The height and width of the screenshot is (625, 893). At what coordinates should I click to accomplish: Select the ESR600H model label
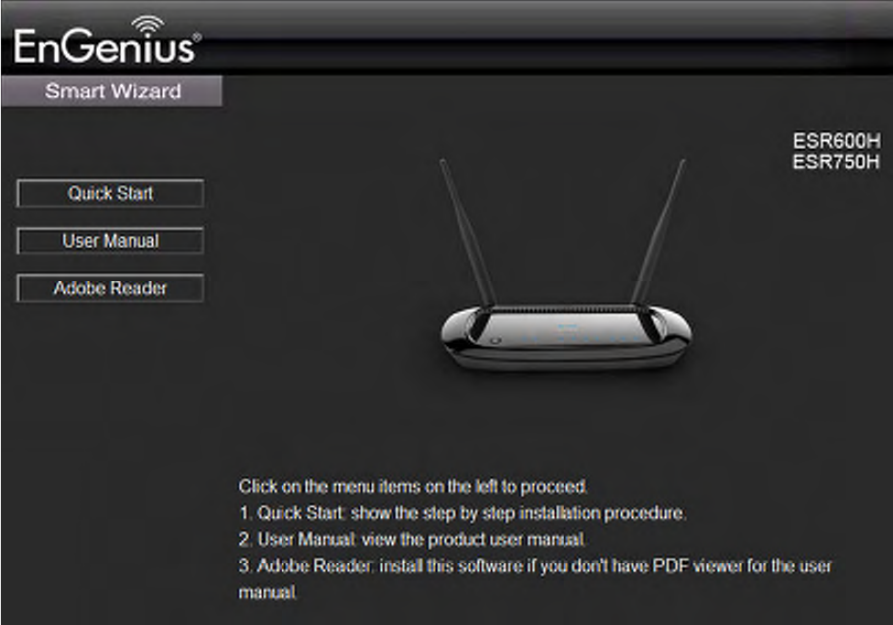tap(836, 141)
